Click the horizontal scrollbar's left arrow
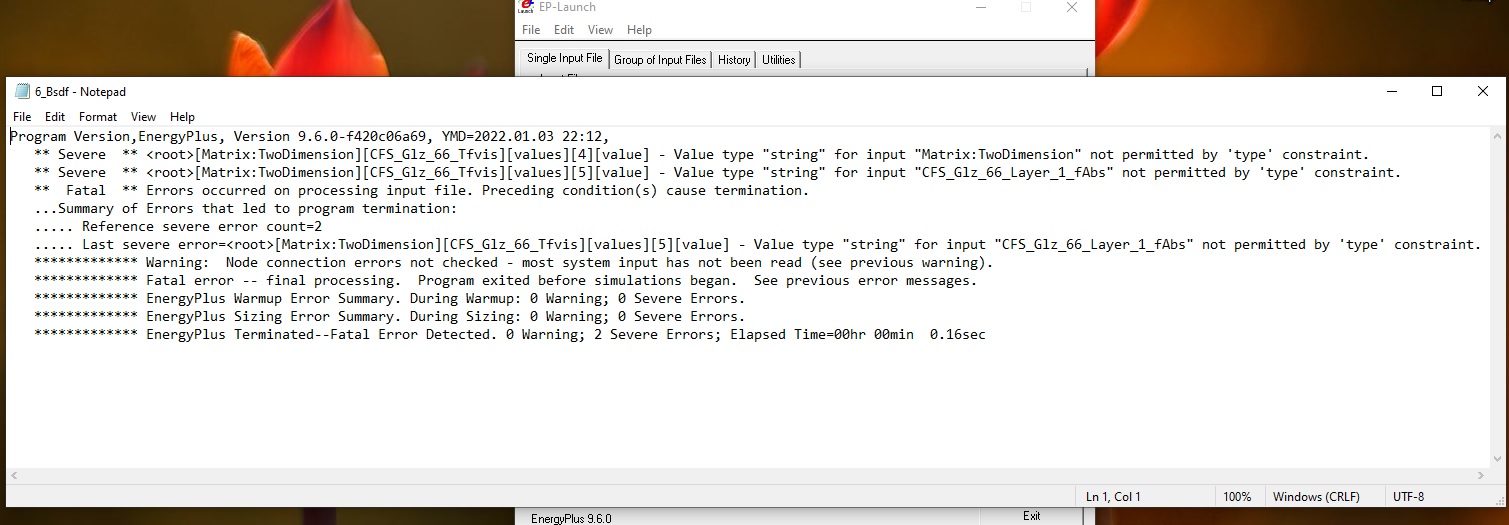Viewport: 1509px width, 525px height. tap(14, 477)
